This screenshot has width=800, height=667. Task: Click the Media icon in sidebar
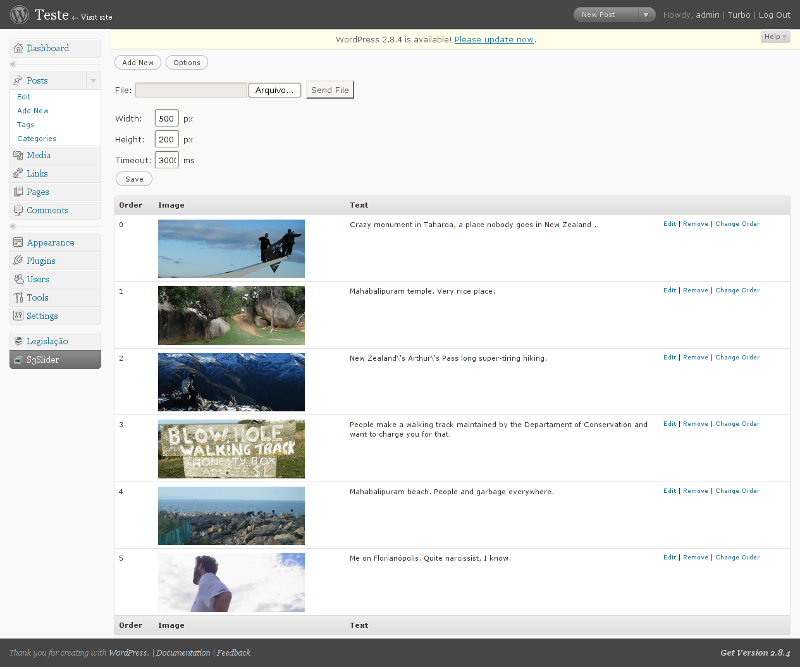18,156
